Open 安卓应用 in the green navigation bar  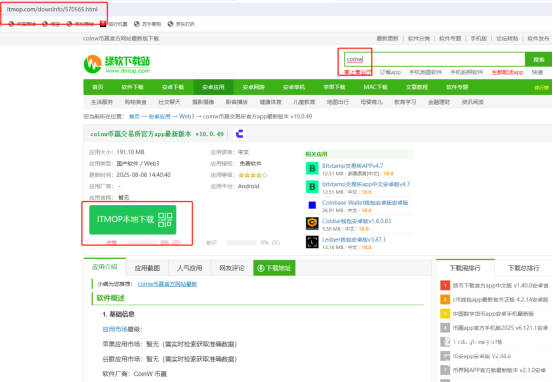(x=213, y=87)
